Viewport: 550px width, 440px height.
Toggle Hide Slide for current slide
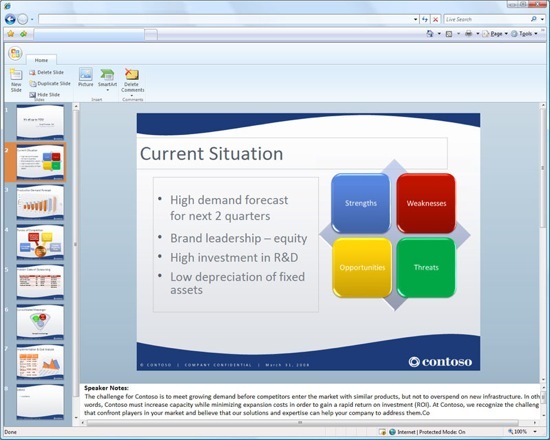tap(45, 95)
